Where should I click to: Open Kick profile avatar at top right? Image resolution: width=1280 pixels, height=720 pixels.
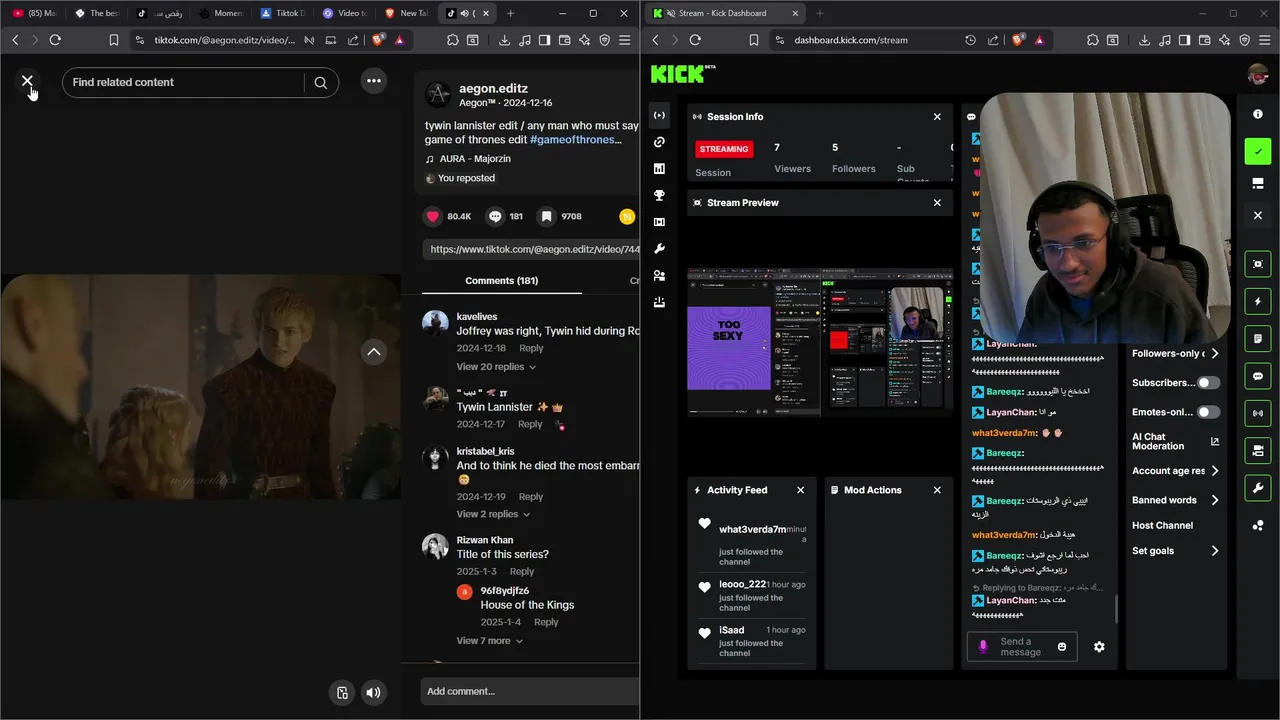(1258, 74)
